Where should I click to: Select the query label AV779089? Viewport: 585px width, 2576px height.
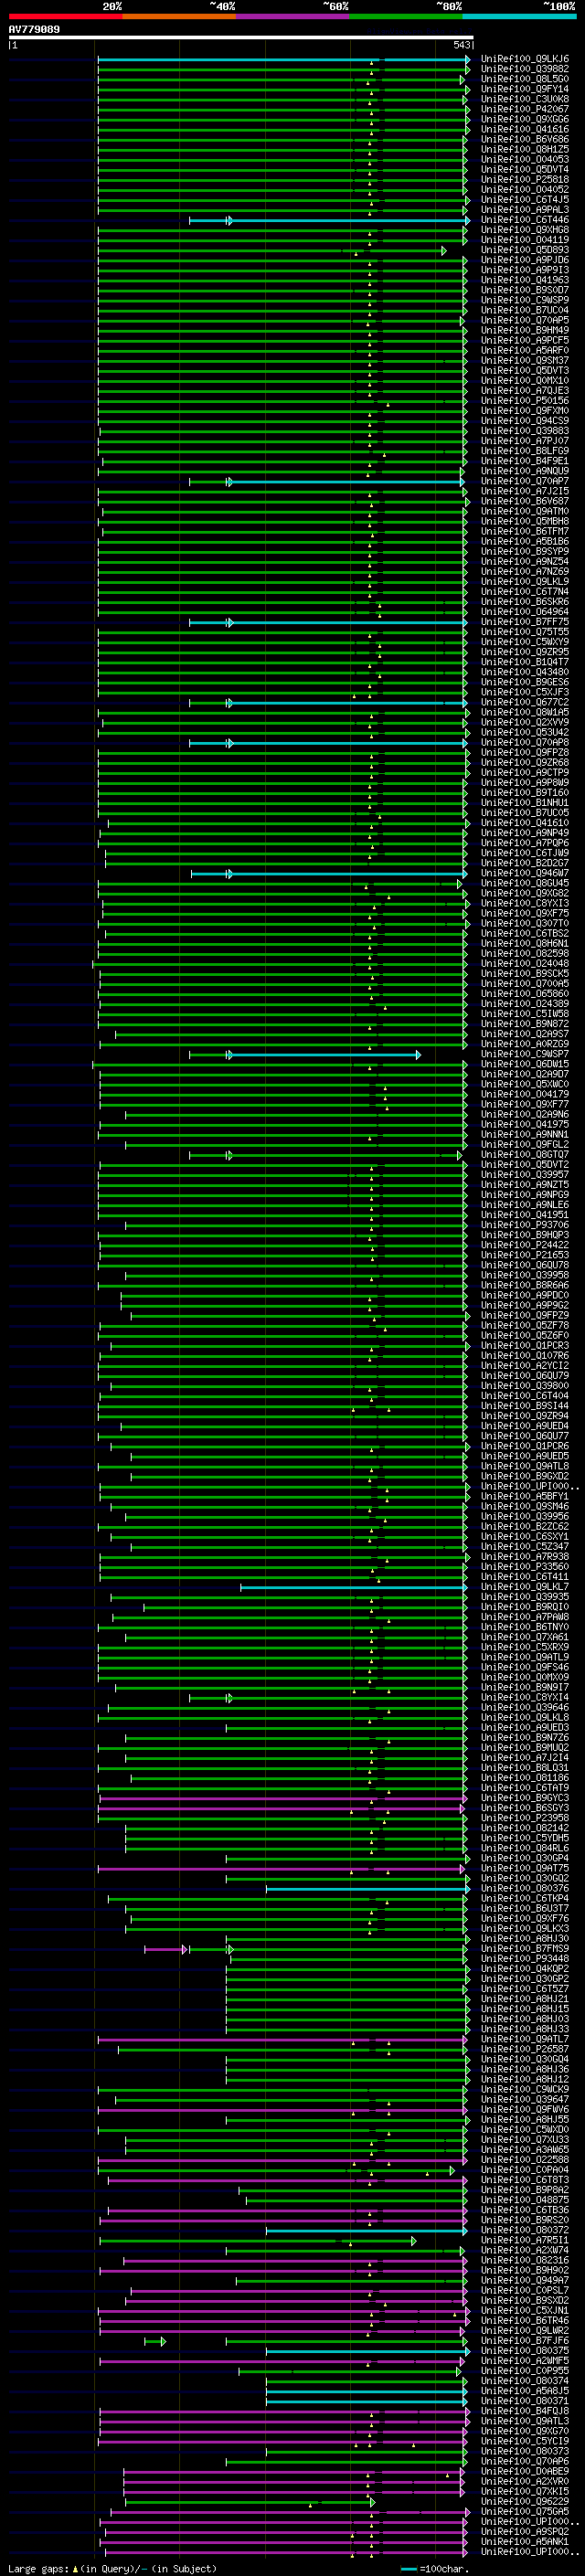(34, 29)
